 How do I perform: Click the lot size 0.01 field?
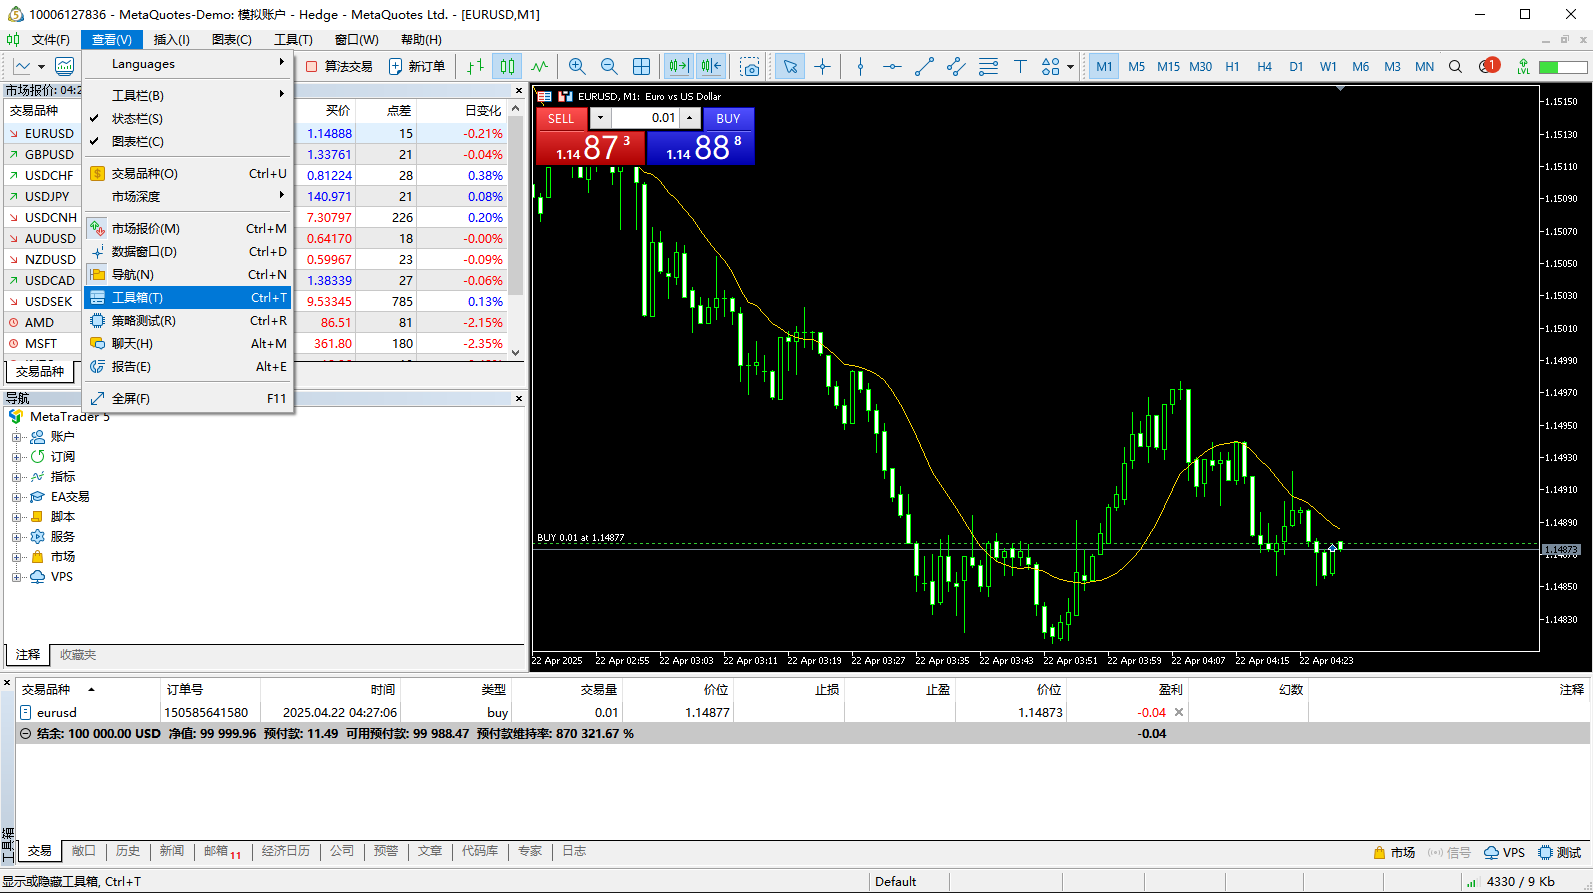tap(645, 118)
